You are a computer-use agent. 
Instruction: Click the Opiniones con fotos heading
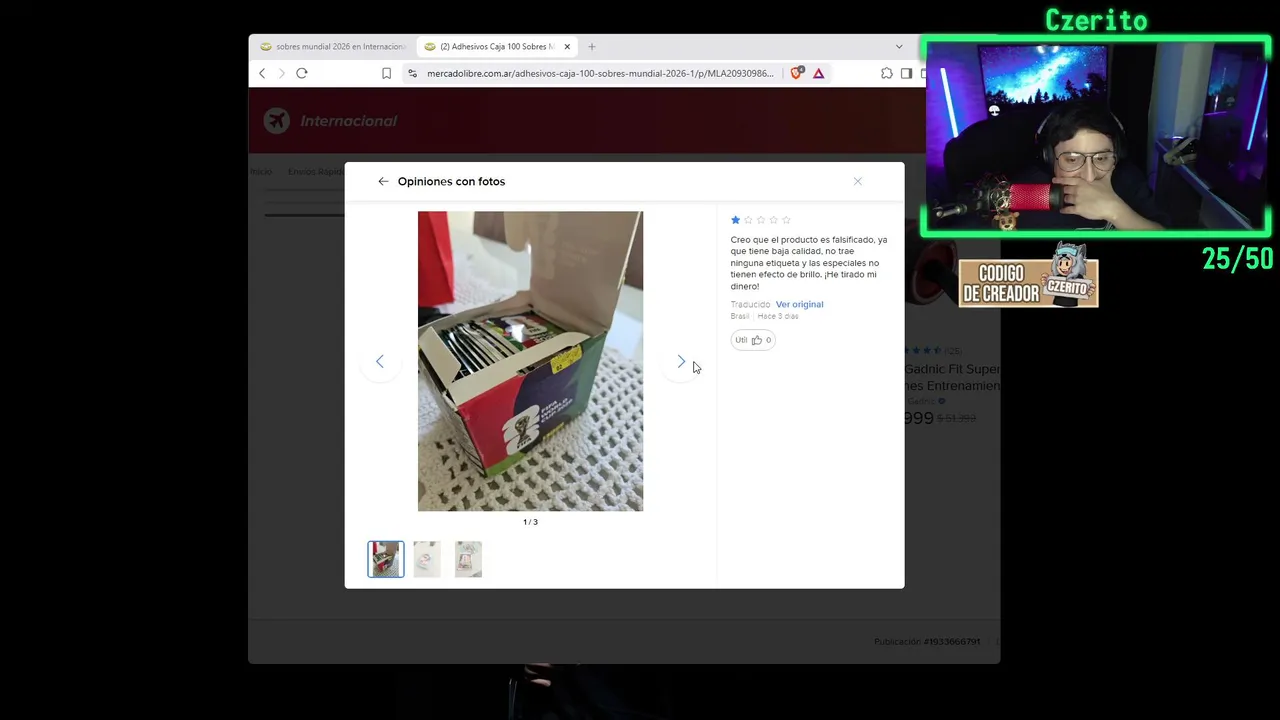pos(451,181)
